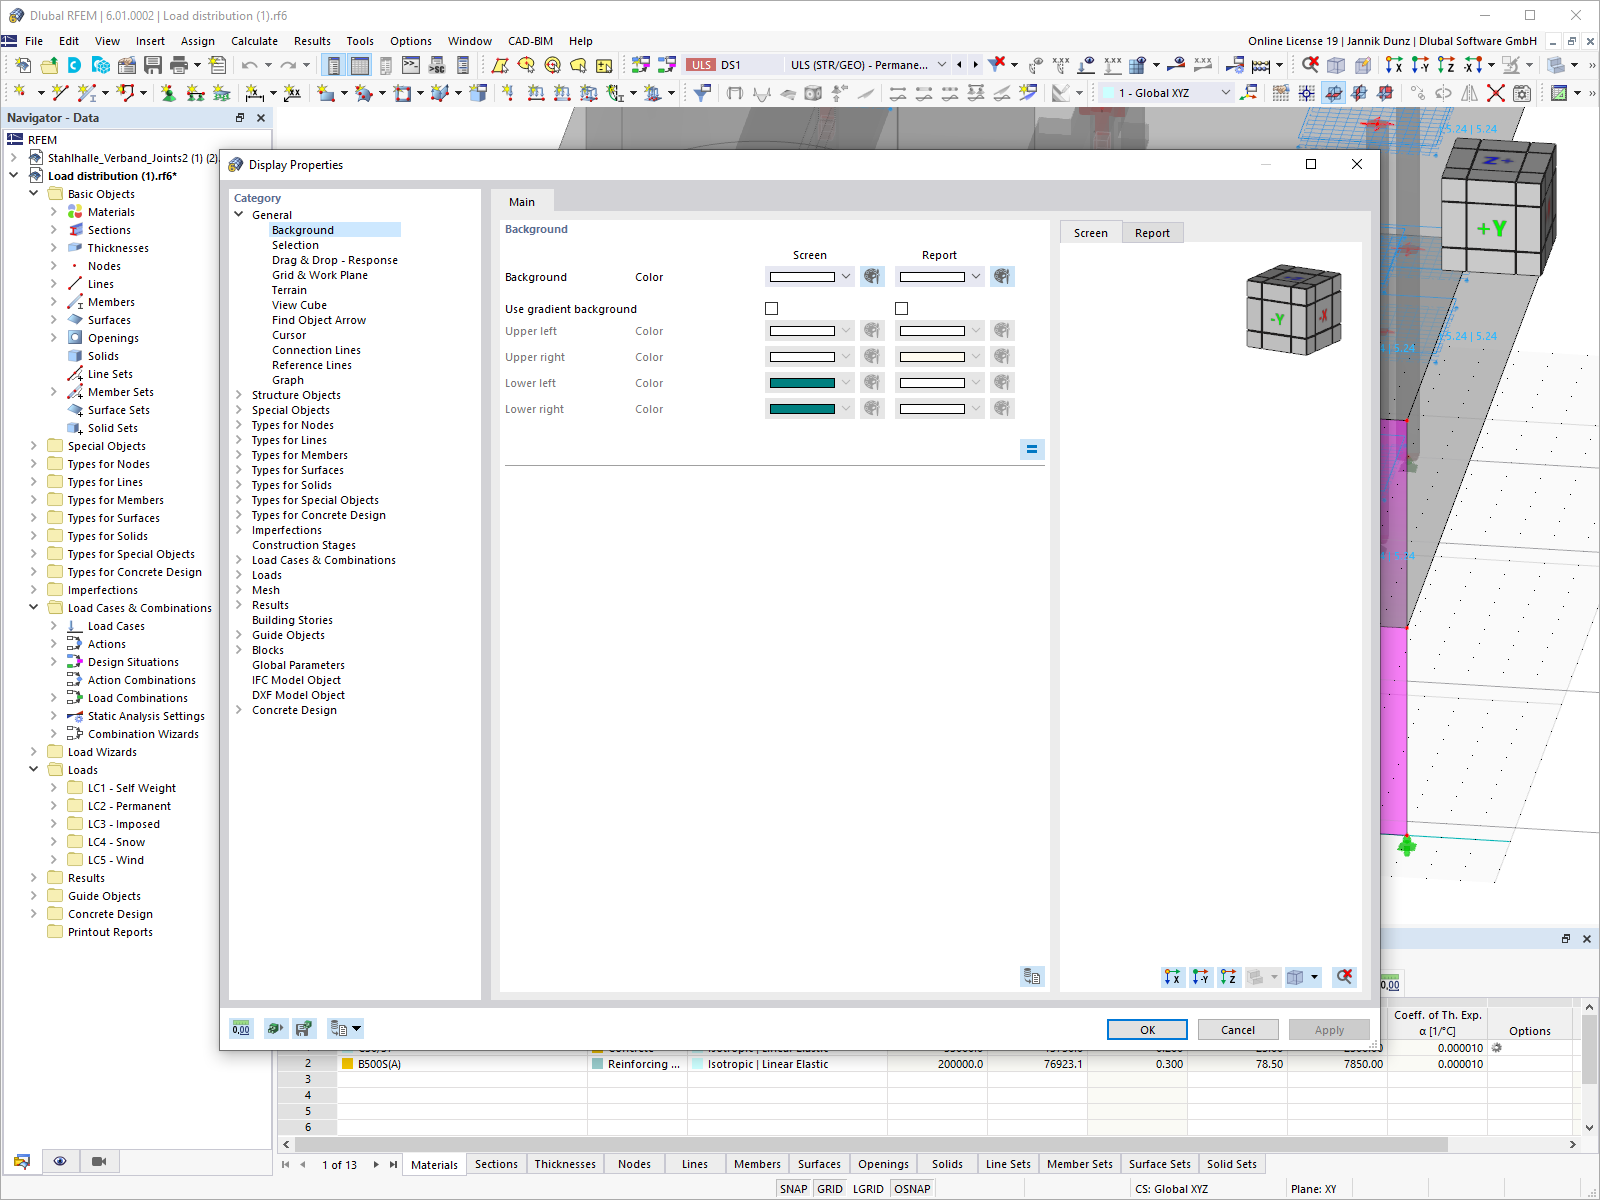Click the Save Settings icon in the dialog footer
Viewport: 1600px width, 1200px height.
305,1028
